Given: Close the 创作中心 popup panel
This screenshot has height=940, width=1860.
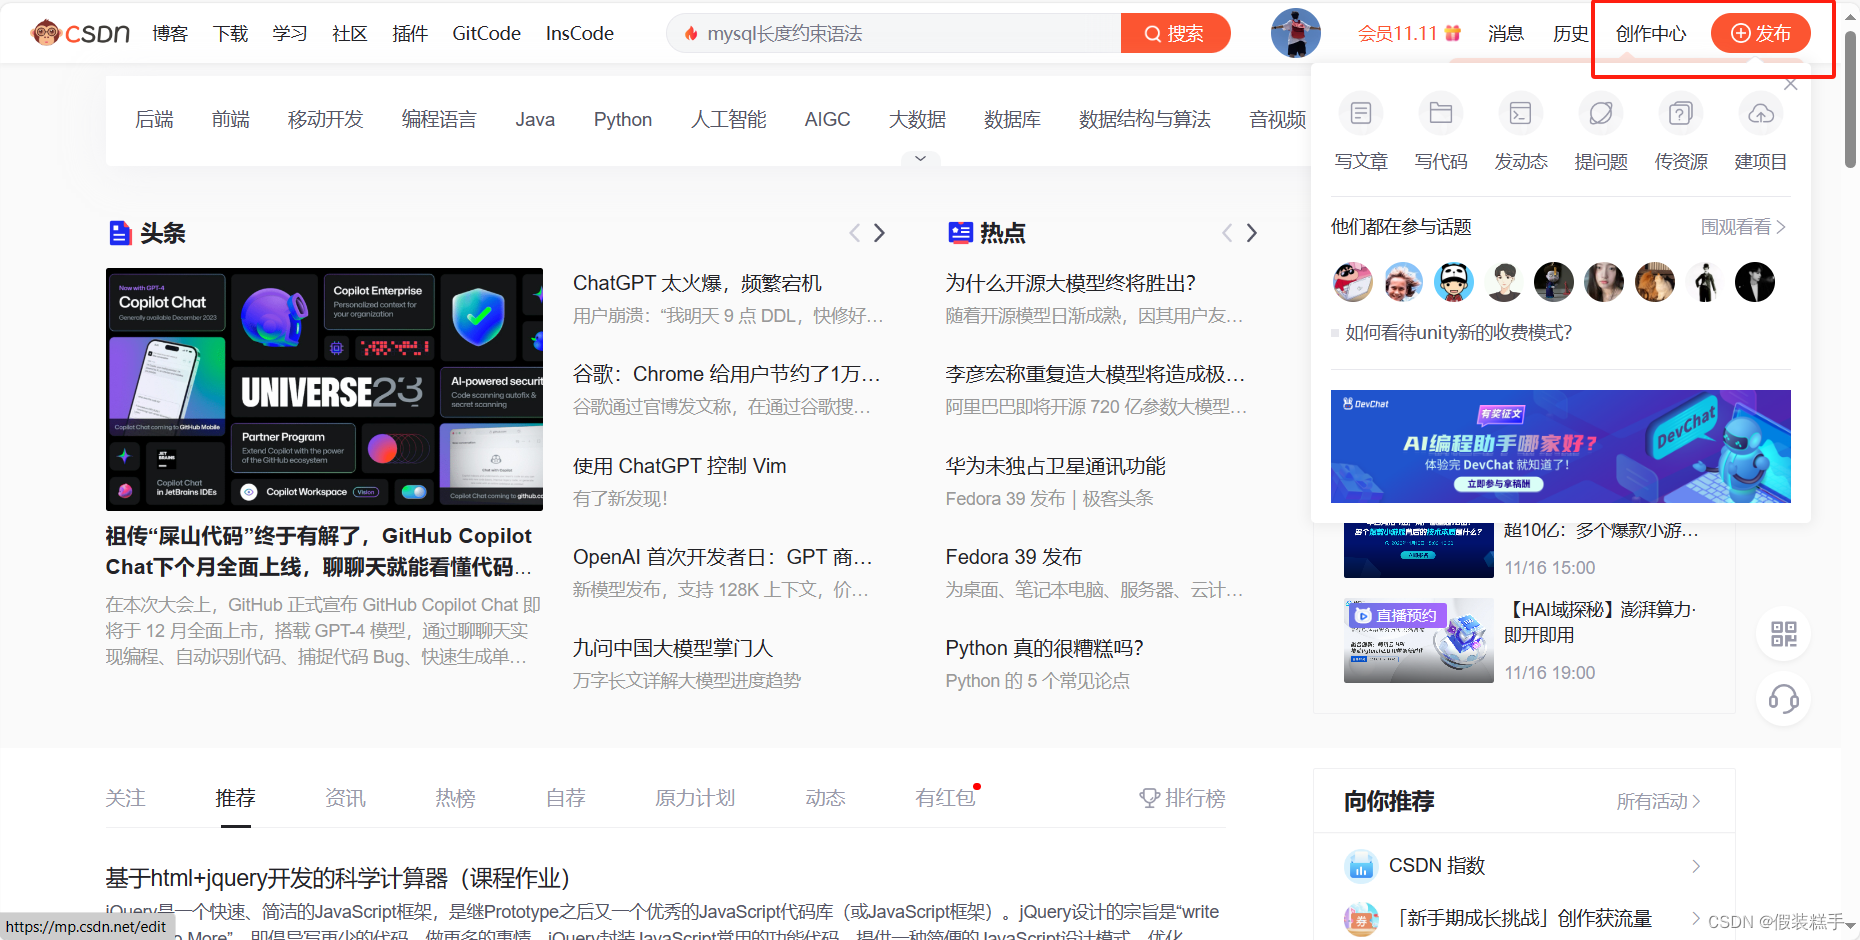Looking at the screenshot, I should [1791, 85].
